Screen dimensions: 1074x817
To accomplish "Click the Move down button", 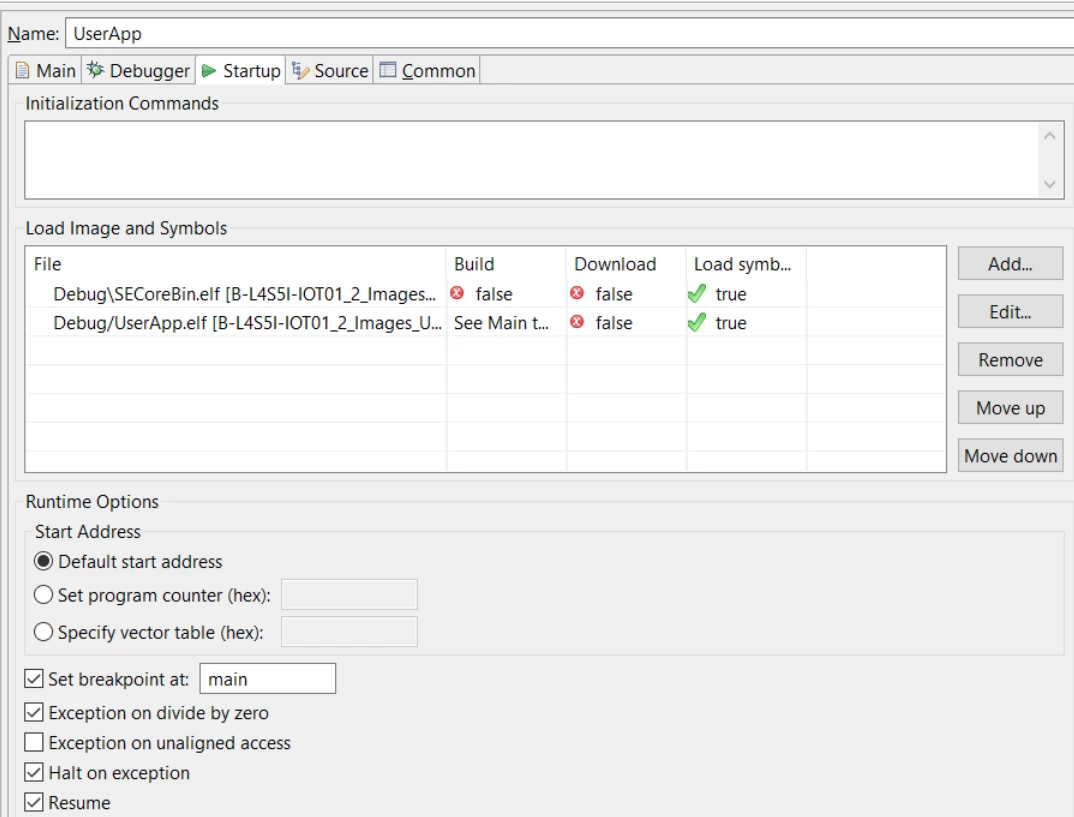I will pos(1010,455).
